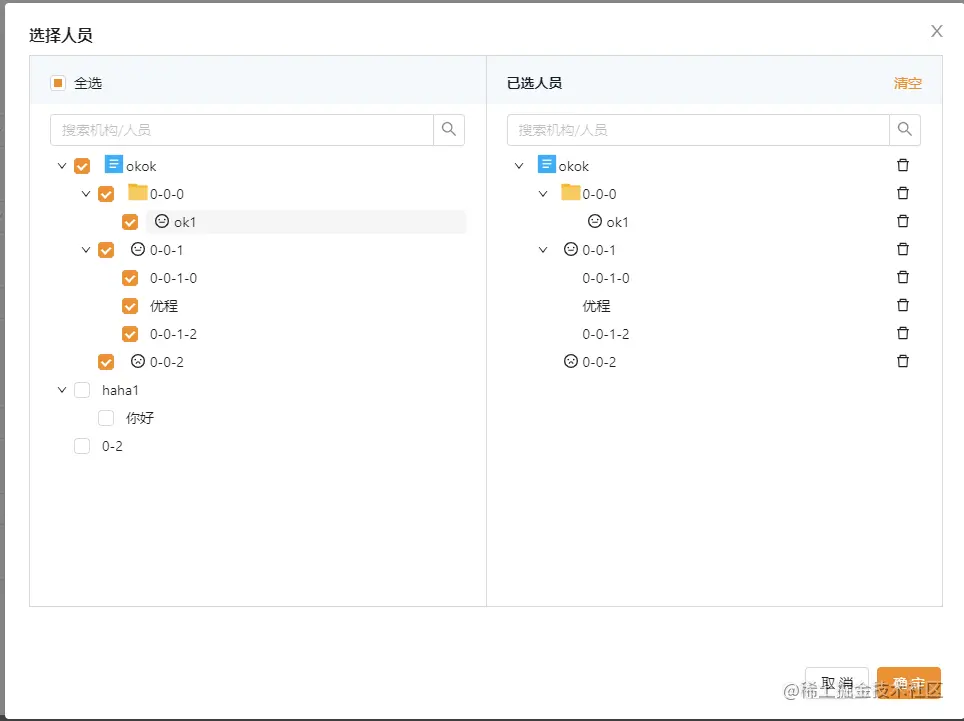Screen dimensions: 964x721
Task: Click trash icon for 0-0-0 row
Action: point(903,193)
